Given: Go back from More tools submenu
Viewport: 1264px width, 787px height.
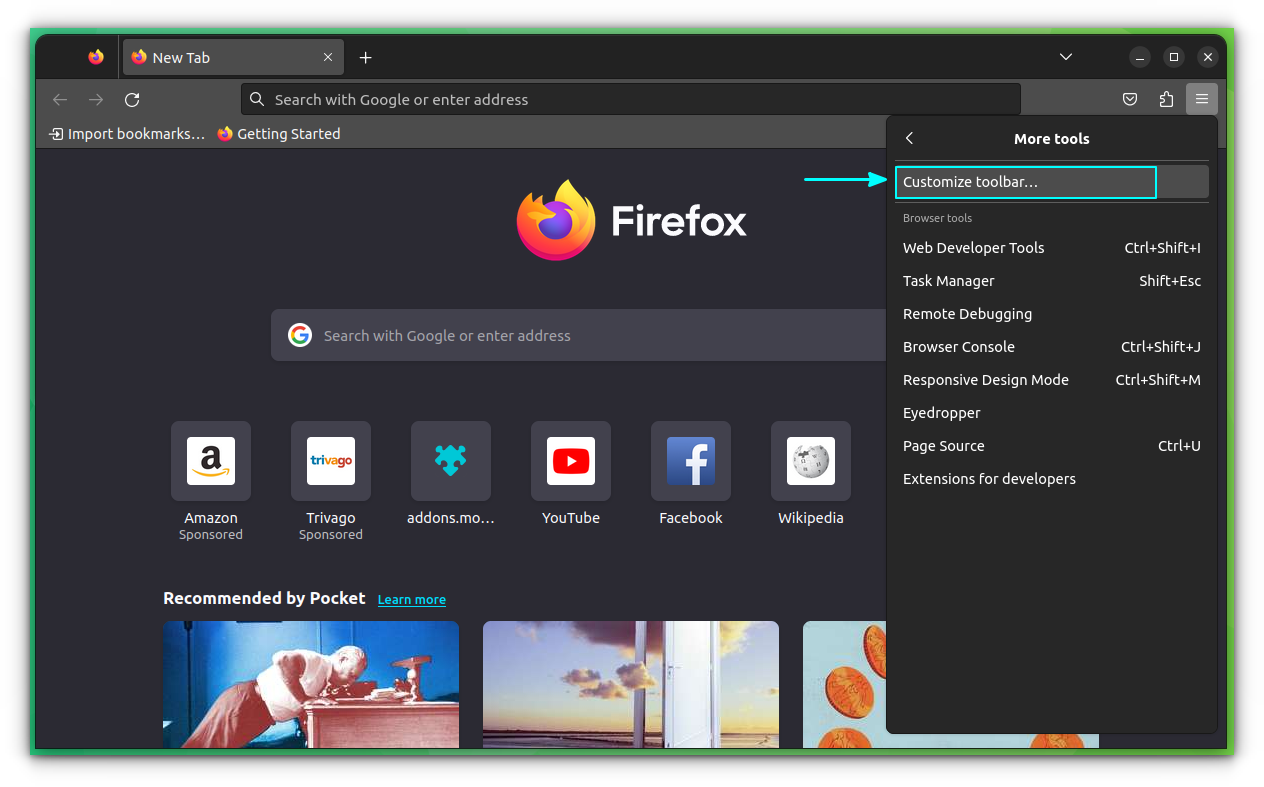Looking at the screenshot, I should 910,138.
